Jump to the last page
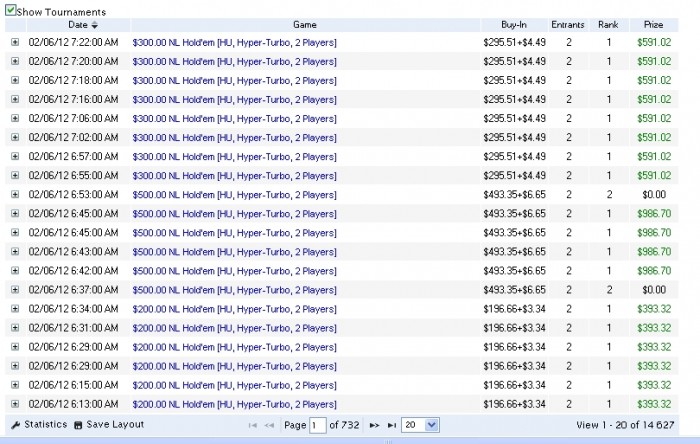The height and width of the screenshot is (444, 700). click(392, 425)
